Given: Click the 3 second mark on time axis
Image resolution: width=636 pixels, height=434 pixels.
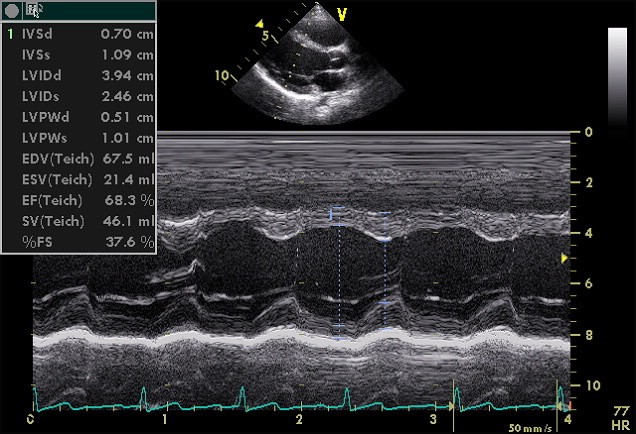Looking at the screenshot, I should 433,419.
